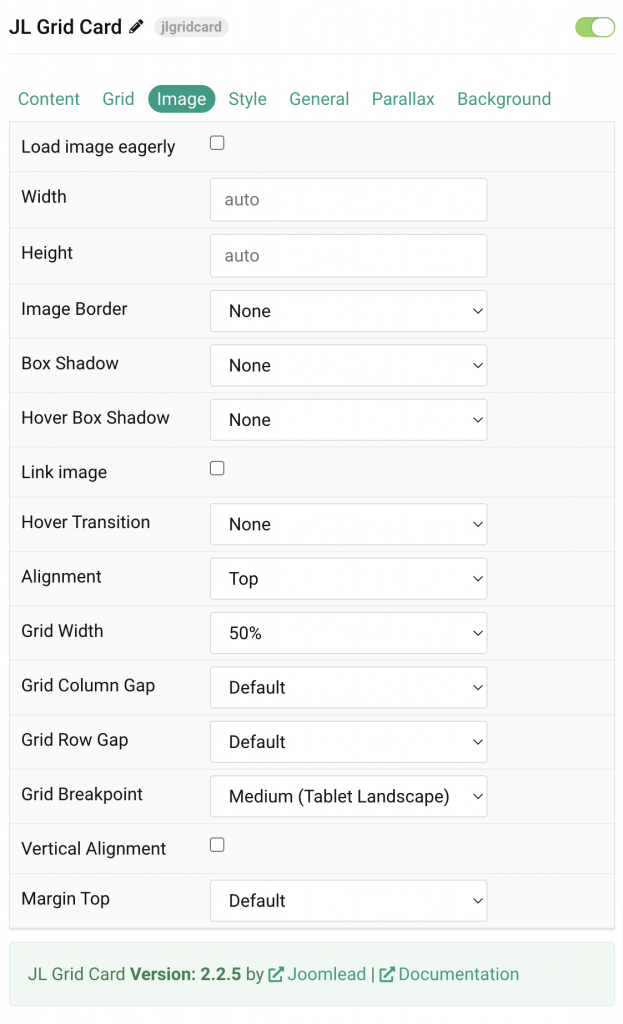The image size is (623, 1024).
Task: Enable the Load image eagerly checkbox
Action: coord(217,143)
